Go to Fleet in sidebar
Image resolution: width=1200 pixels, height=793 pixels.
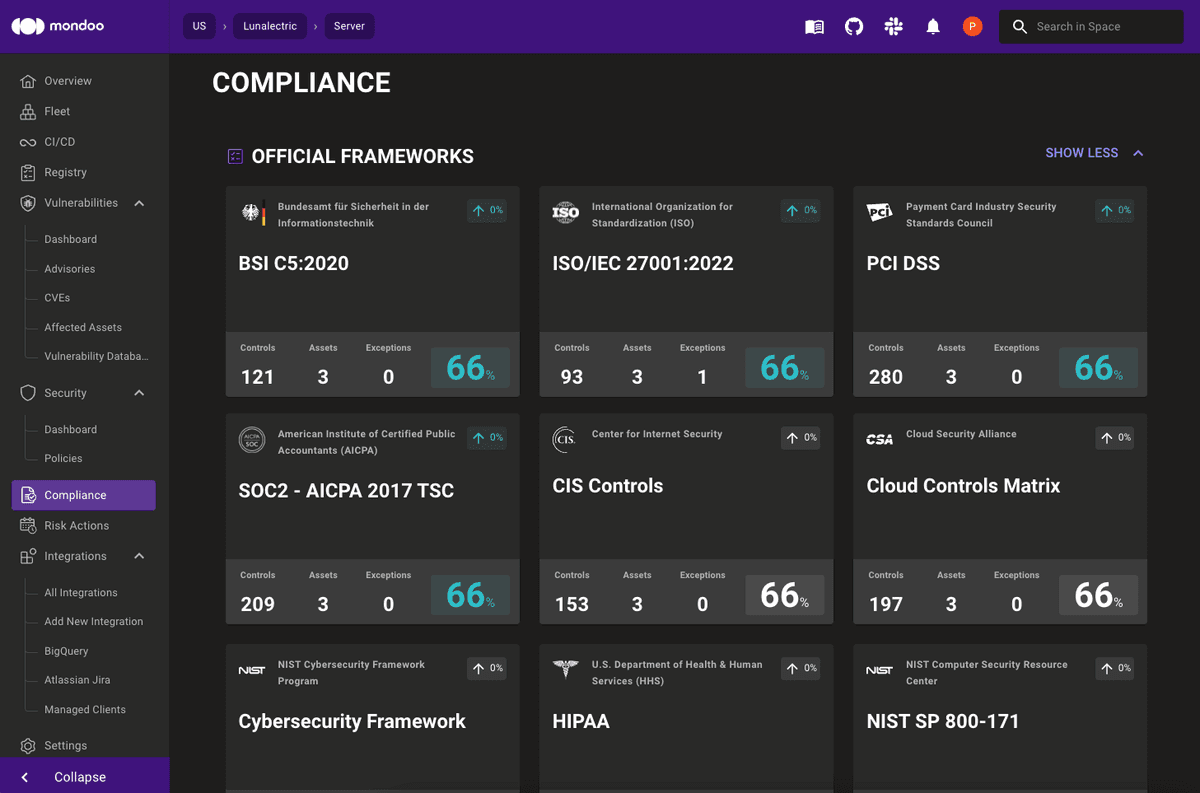[57, 111]
